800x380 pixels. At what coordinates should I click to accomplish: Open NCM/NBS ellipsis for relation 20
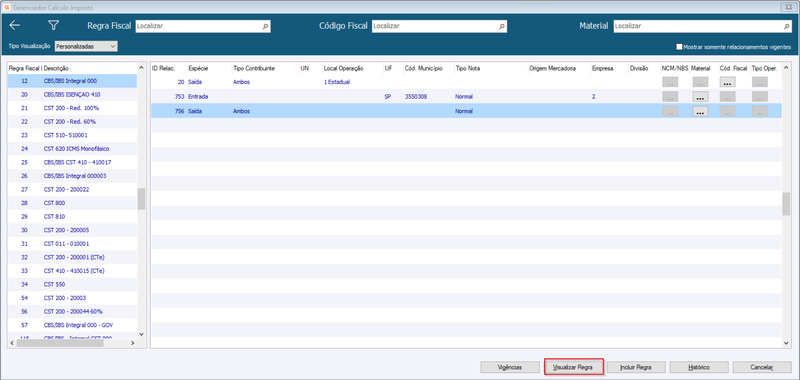click(x=670, y=82)
